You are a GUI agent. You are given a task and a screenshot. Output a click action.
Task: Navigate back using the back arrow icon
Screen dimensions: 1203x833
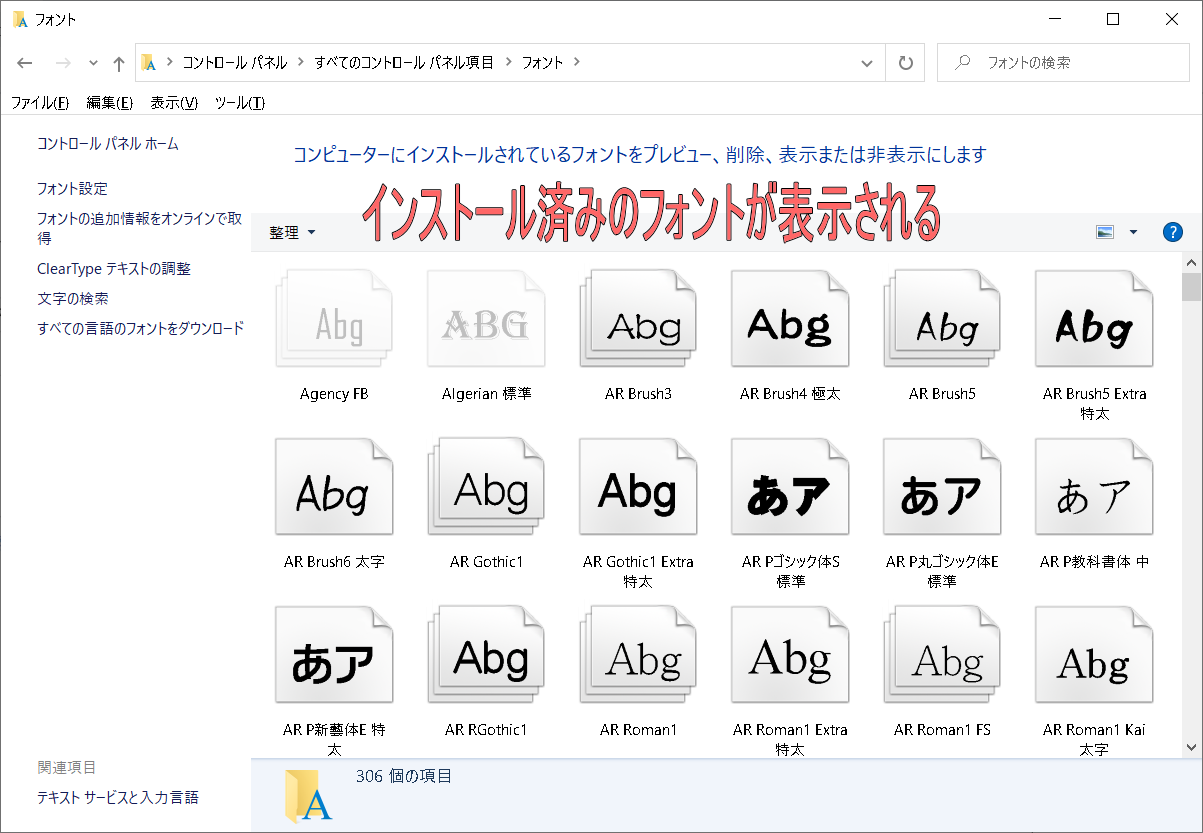point(24,62)
